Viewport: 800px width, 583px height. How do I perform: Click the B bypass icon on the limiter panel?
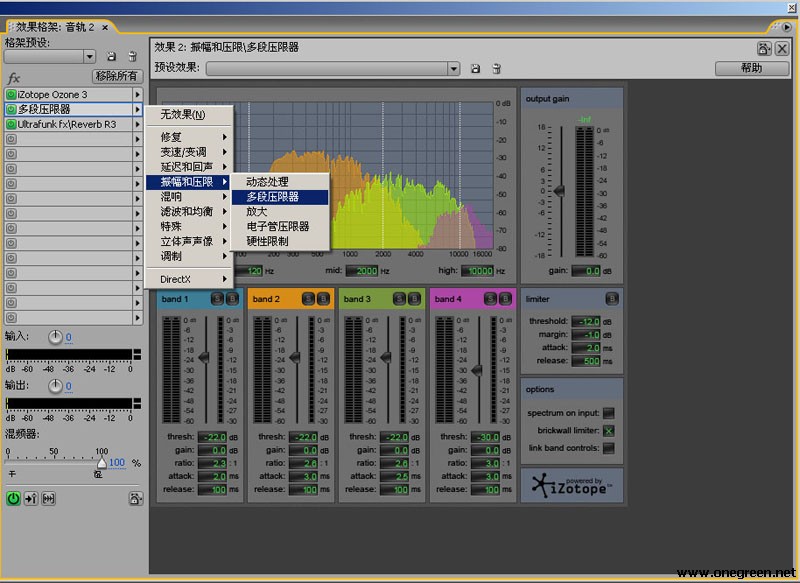[612, 298]
